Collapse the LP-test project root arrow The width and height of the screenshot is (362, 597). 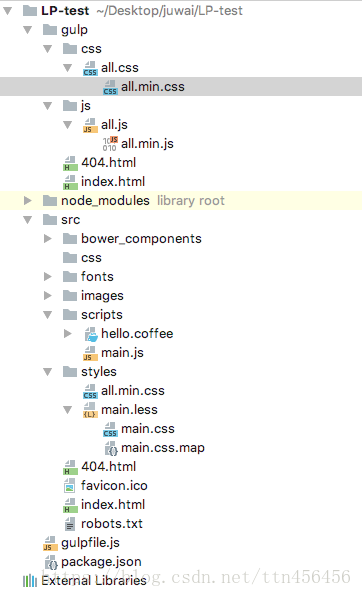7,11
